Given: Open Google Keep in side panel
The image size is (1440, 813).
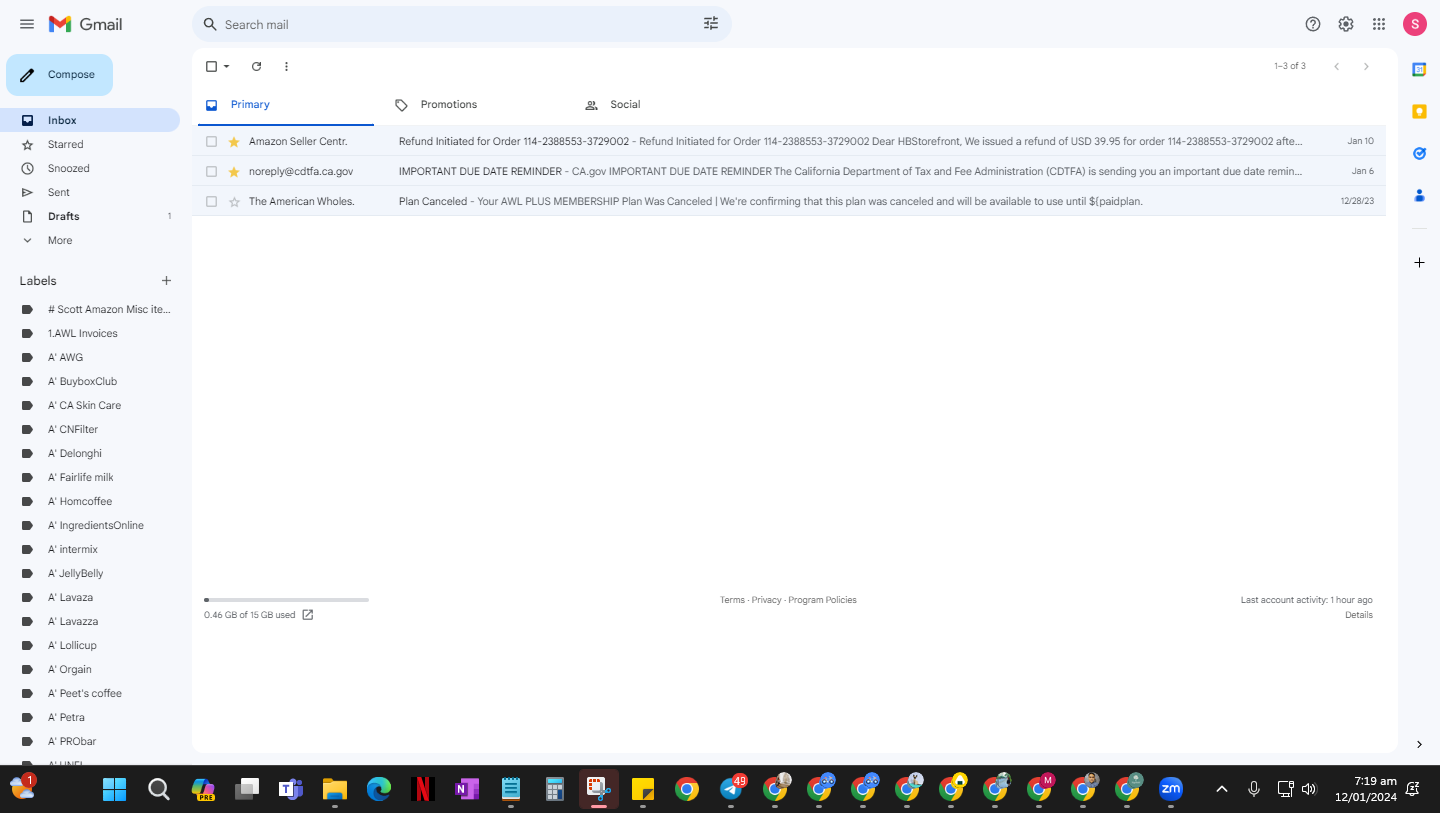Looking at the screenshot, I should [x=1419, y=111].
